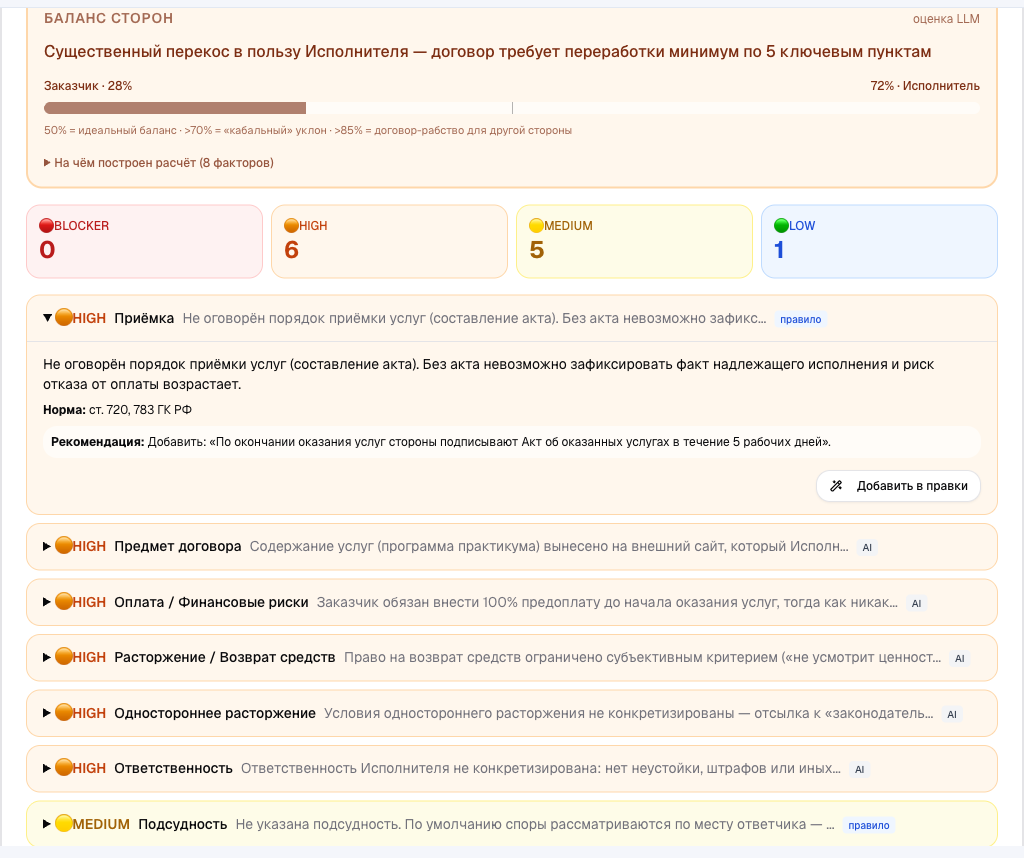Collapse the Приёмка issue section

pyautogui.click(x=47, y=318)
